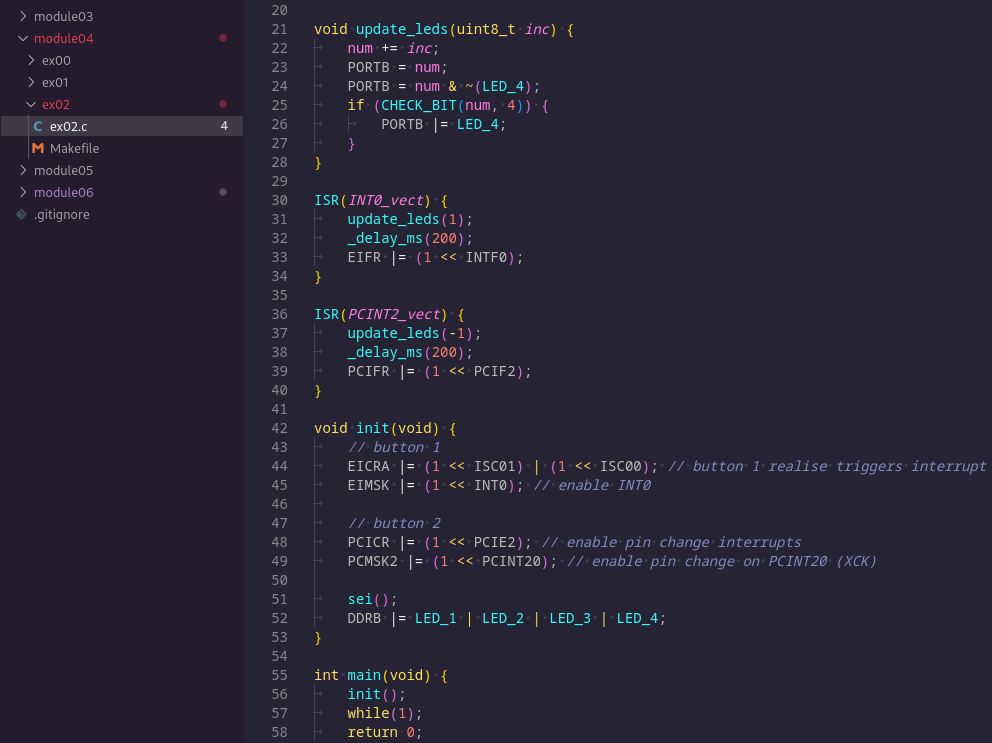Viewport: 992px width, 743px height.
Task: Click ISC00 on line 44
Action: point(621,466)
